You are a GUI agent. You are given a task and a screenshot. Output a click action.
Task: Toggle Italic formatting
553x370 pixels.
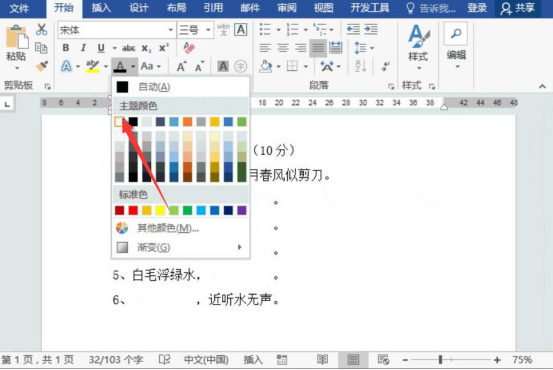pos(83,48)
